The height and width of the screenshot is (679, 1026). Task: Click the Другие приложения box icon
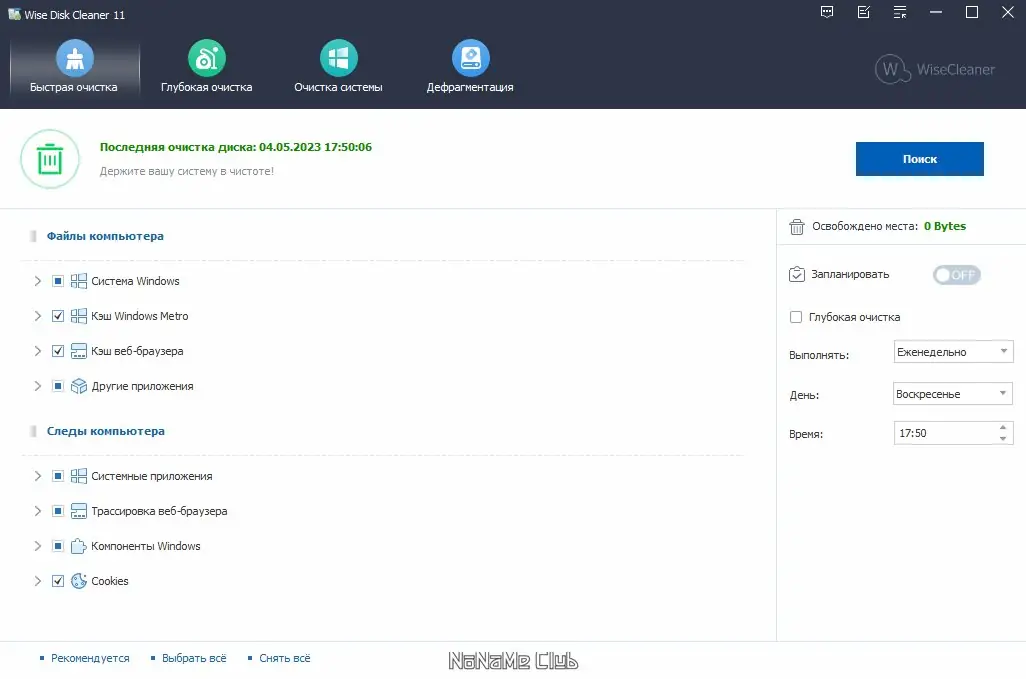[79, 386]
